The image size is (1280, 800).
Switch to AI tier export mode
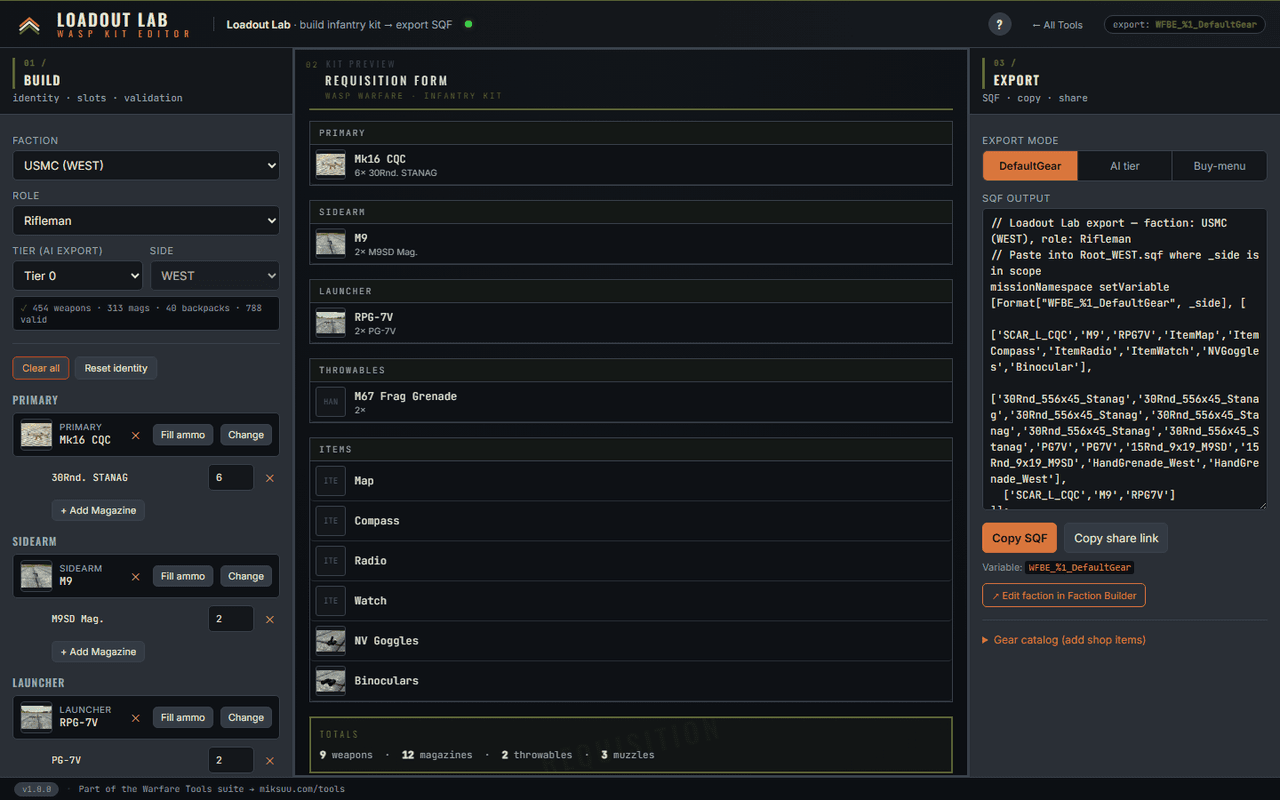pos(1124,166)
